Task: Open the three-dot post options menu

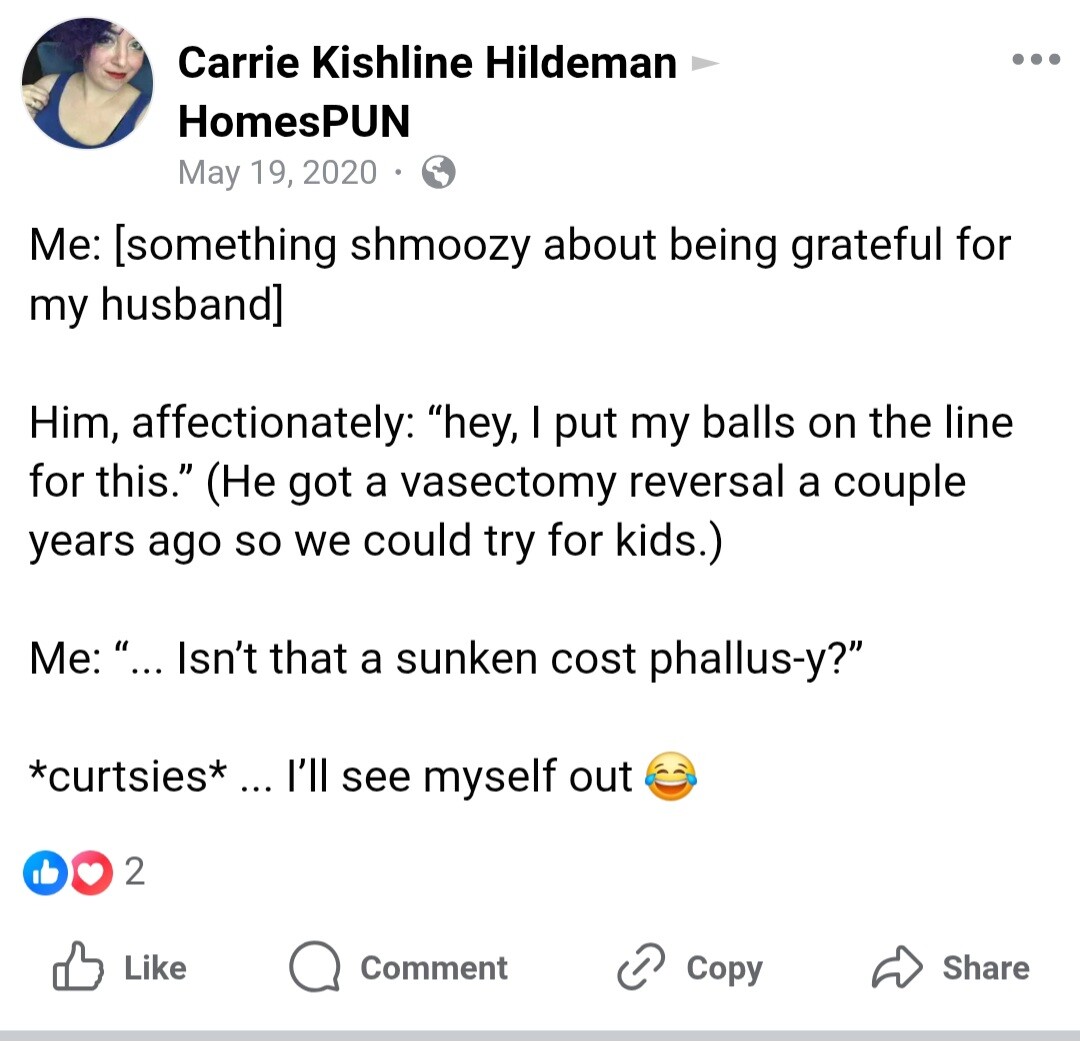Action: tap(1035, 59)
